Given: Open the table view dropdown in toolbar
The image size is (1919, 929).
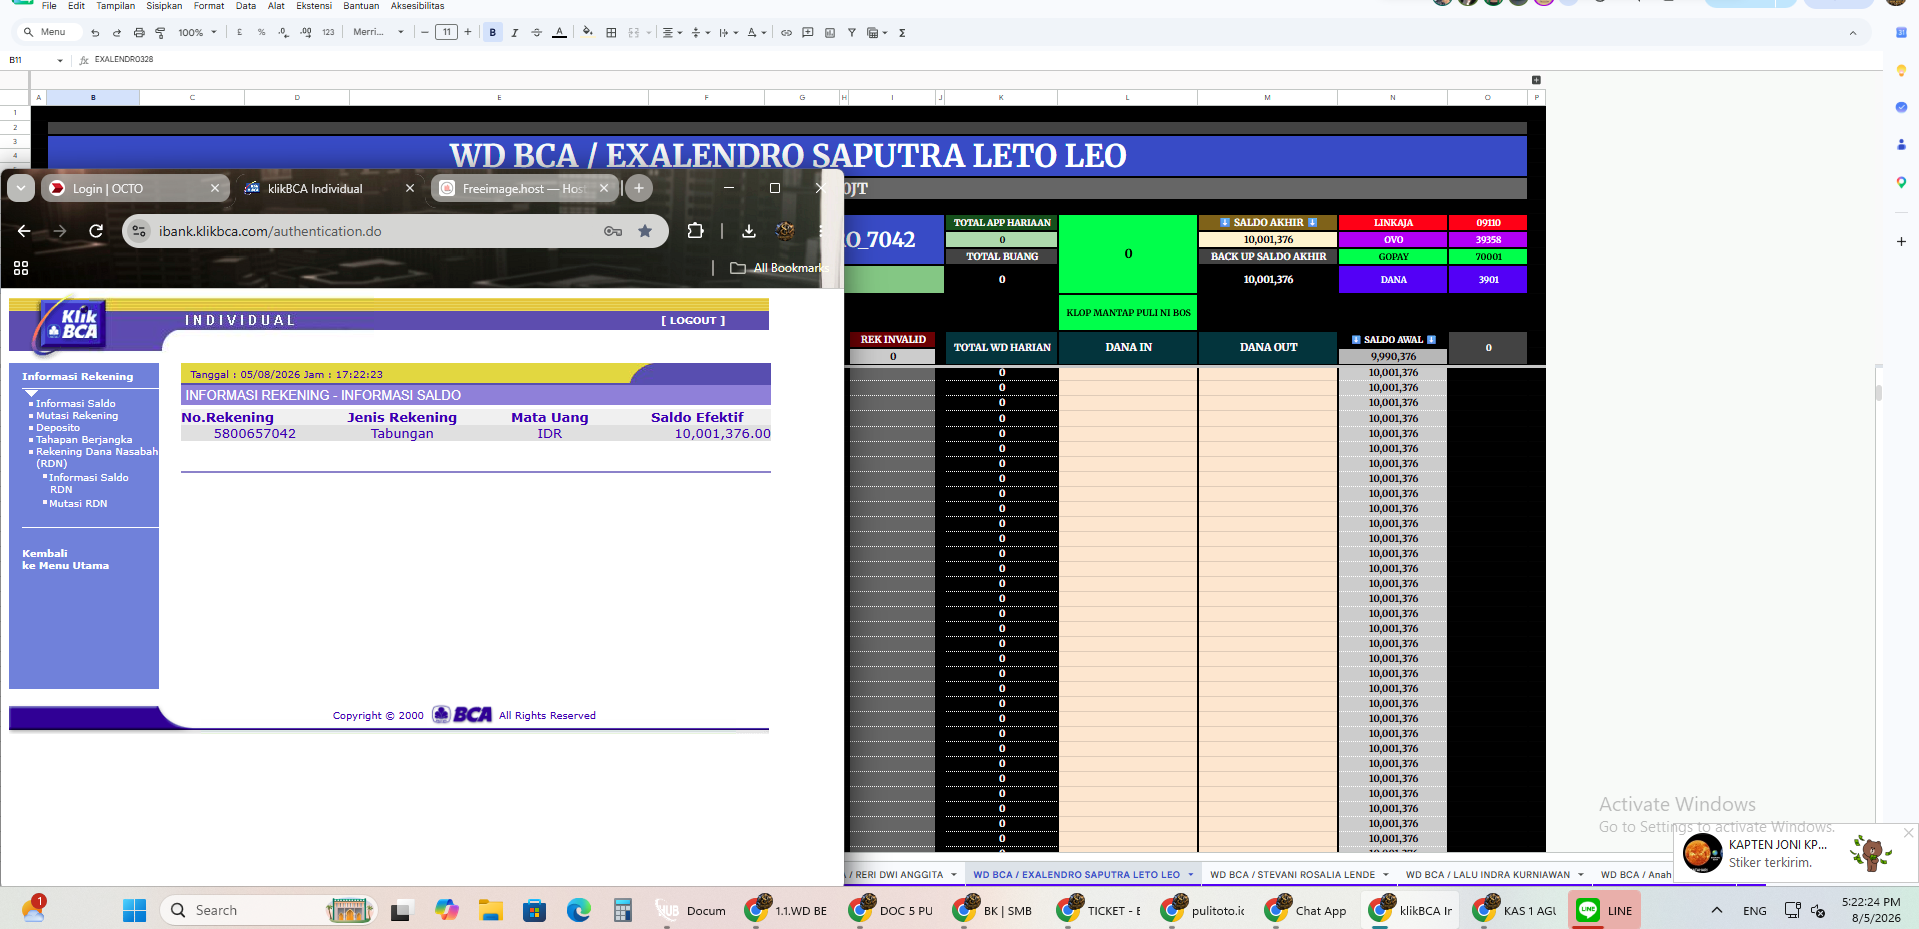Looking at the screenshot, I should tap(877, 33).
